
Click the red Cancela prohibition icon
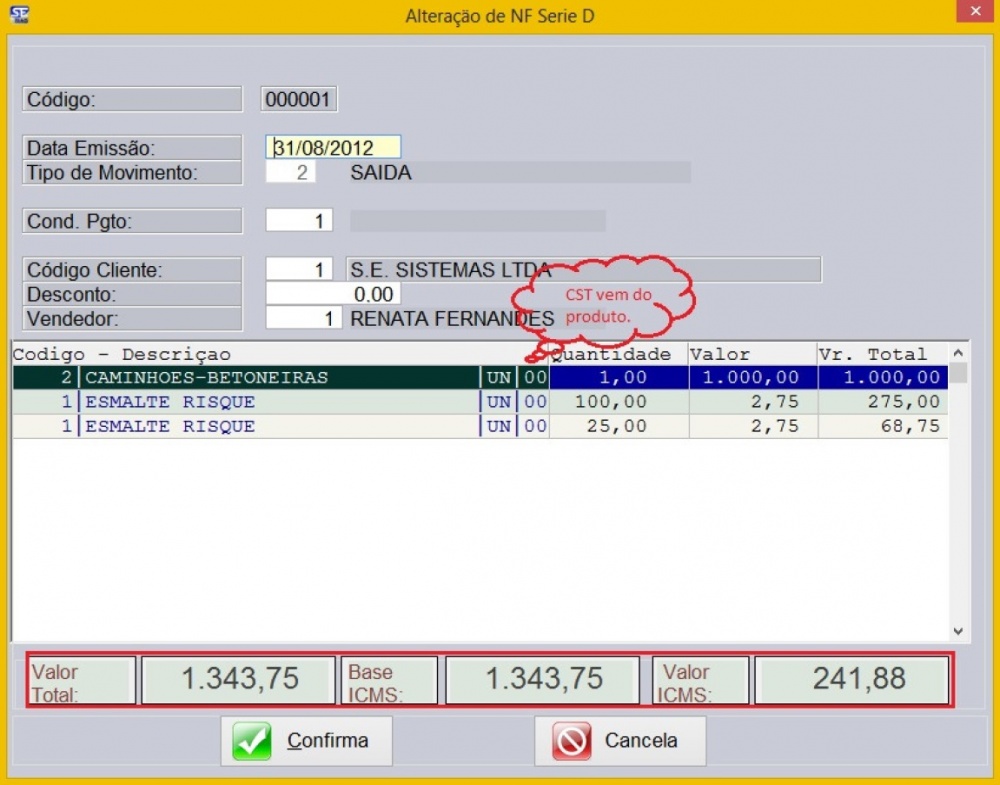572,740
